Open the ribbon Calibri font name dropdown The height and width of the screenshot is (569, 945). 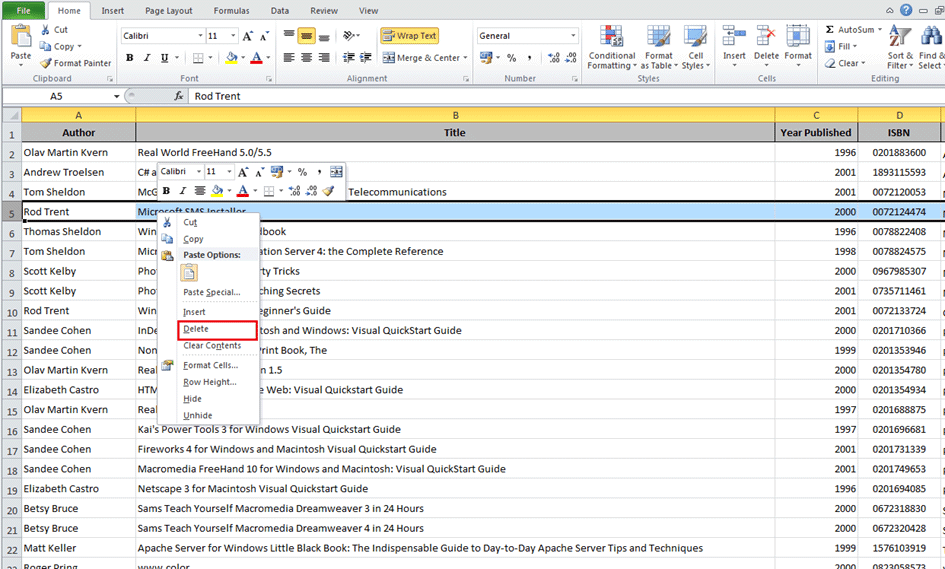point(200,36)
